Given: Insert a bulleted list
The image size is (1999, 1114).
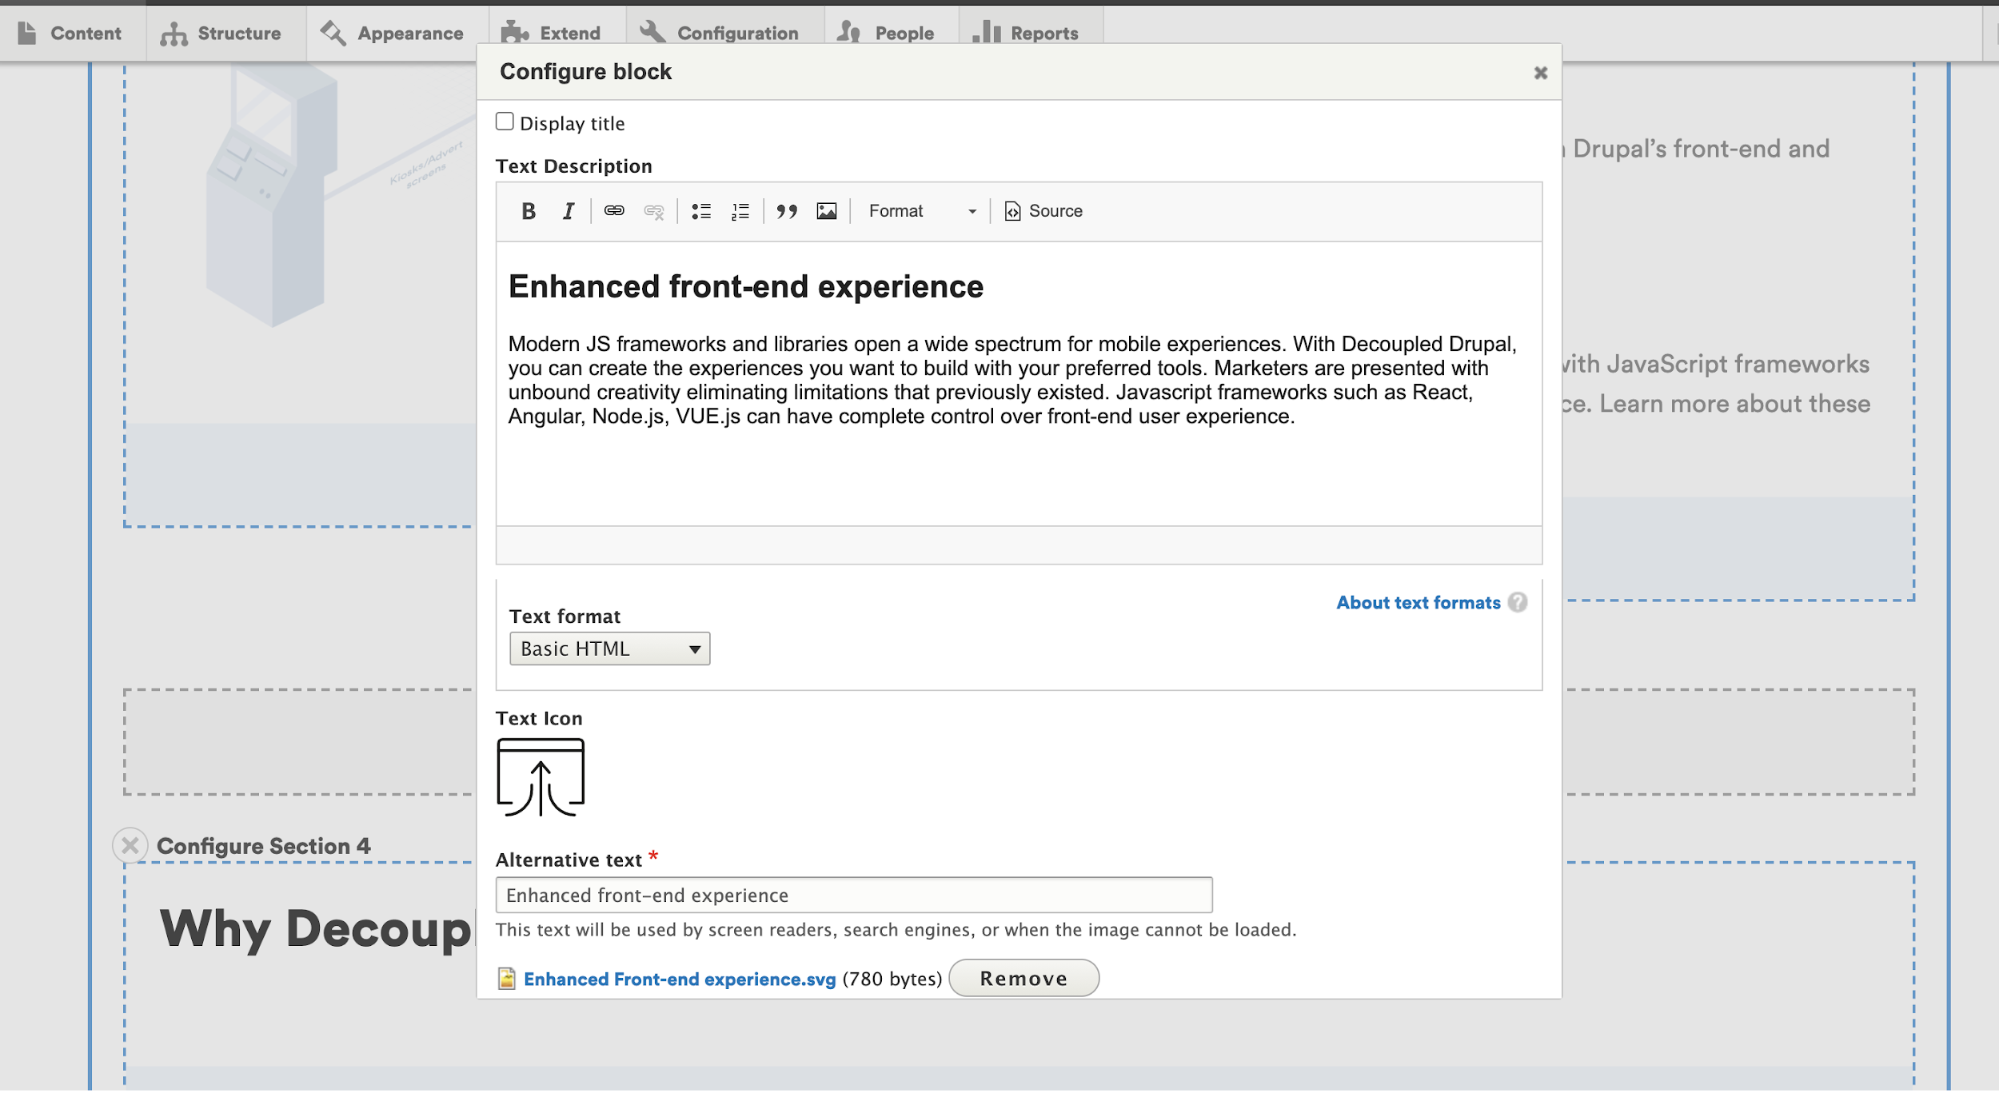Looking at the screenshot, I should tap(701, 211).
